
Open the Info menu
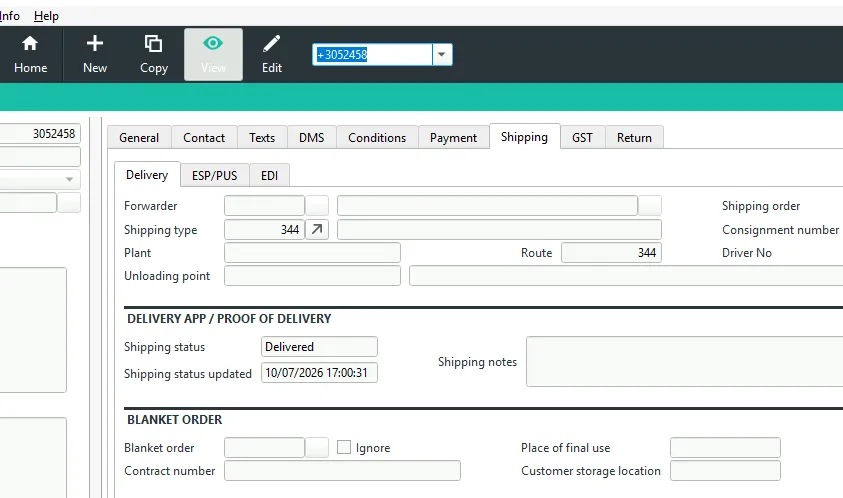(x=10, y=16)
